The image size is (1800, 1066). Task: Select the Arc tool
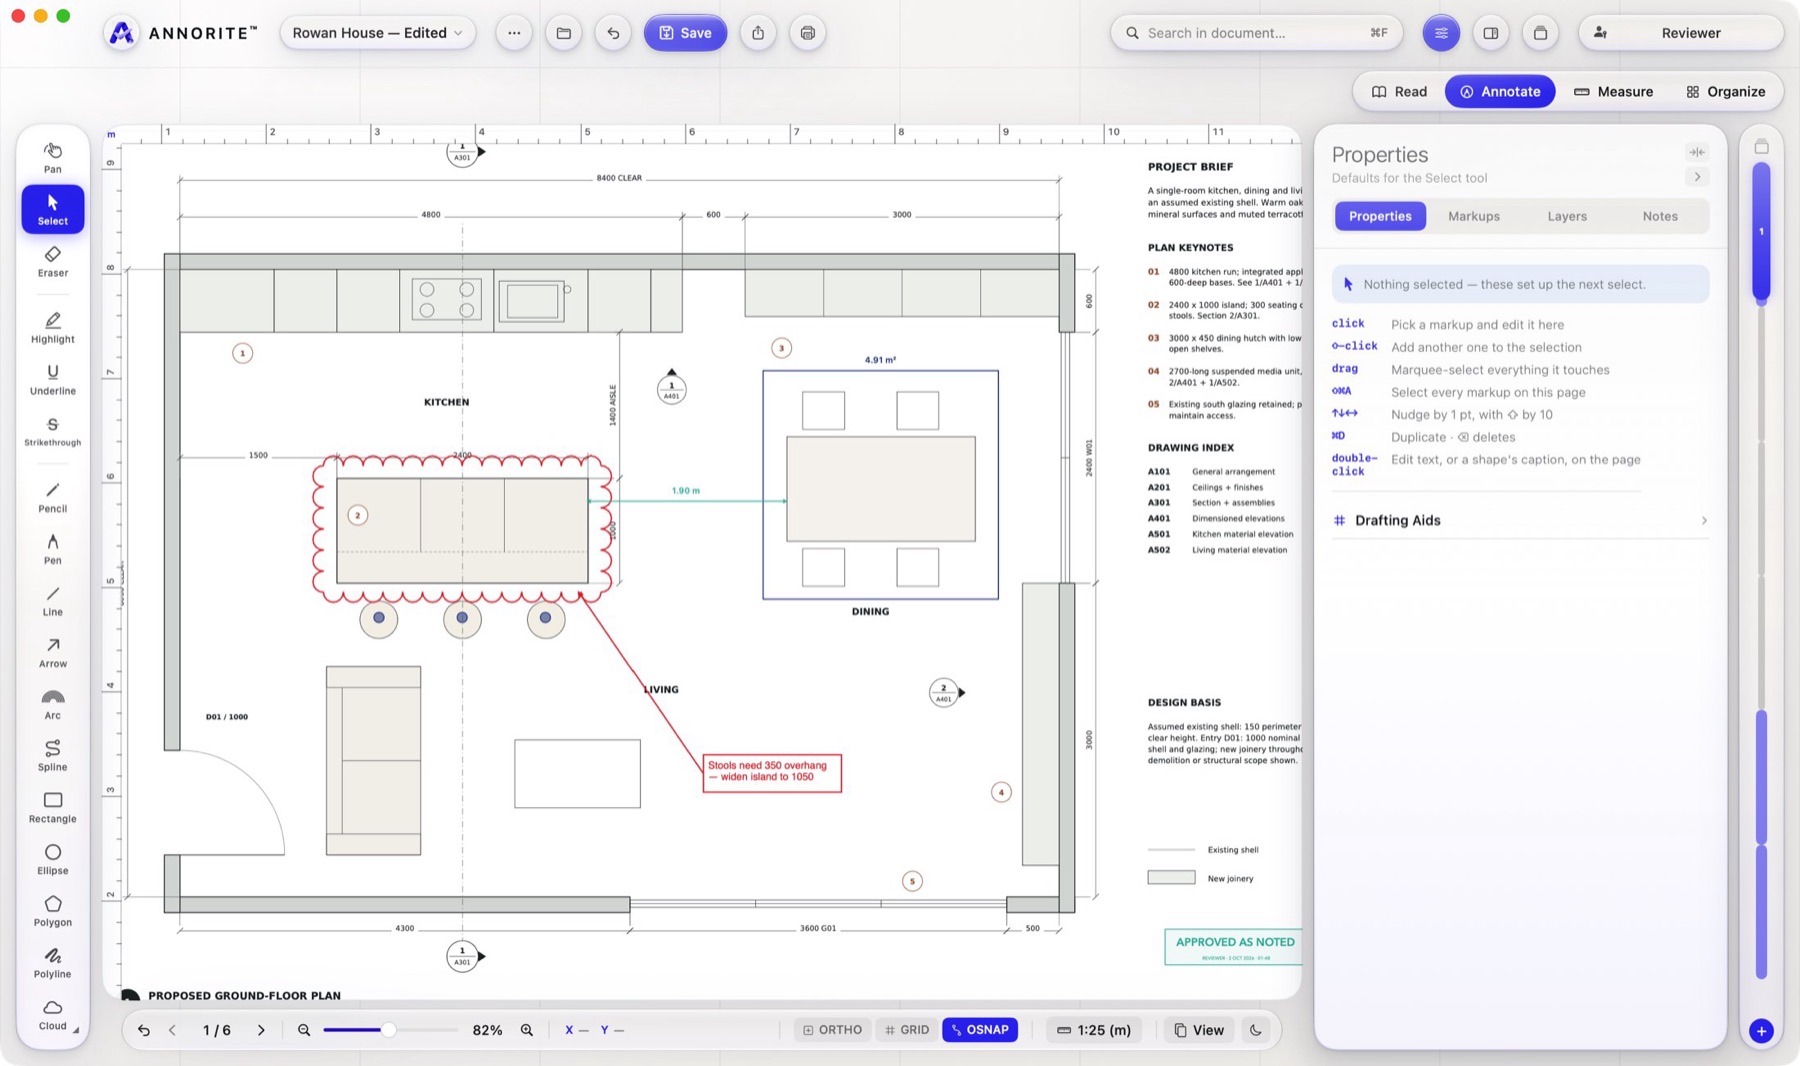point(53,704)
